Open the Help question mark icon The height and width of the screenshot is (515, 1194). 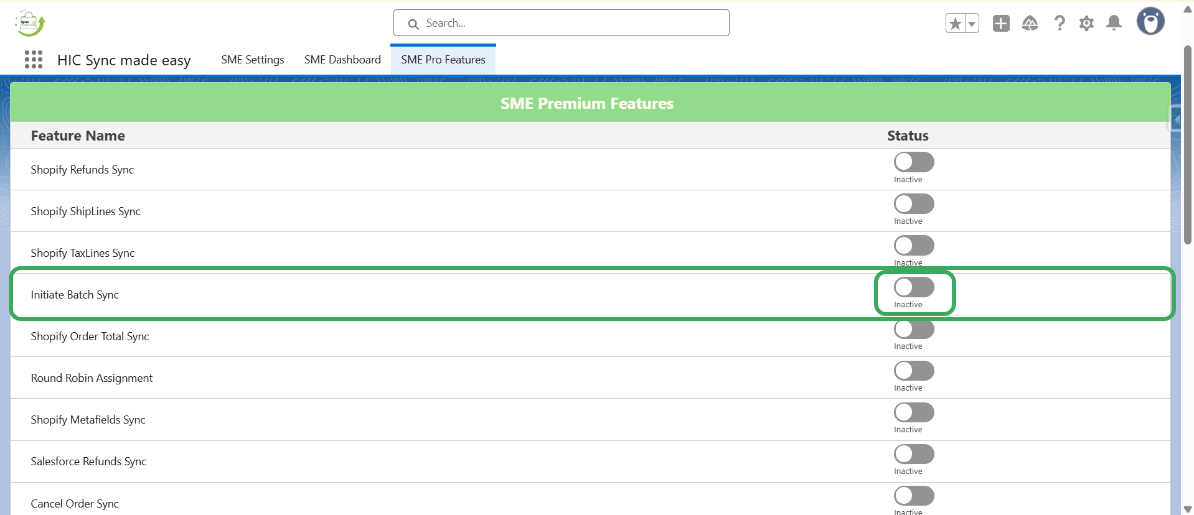[x=1059, y=24]
